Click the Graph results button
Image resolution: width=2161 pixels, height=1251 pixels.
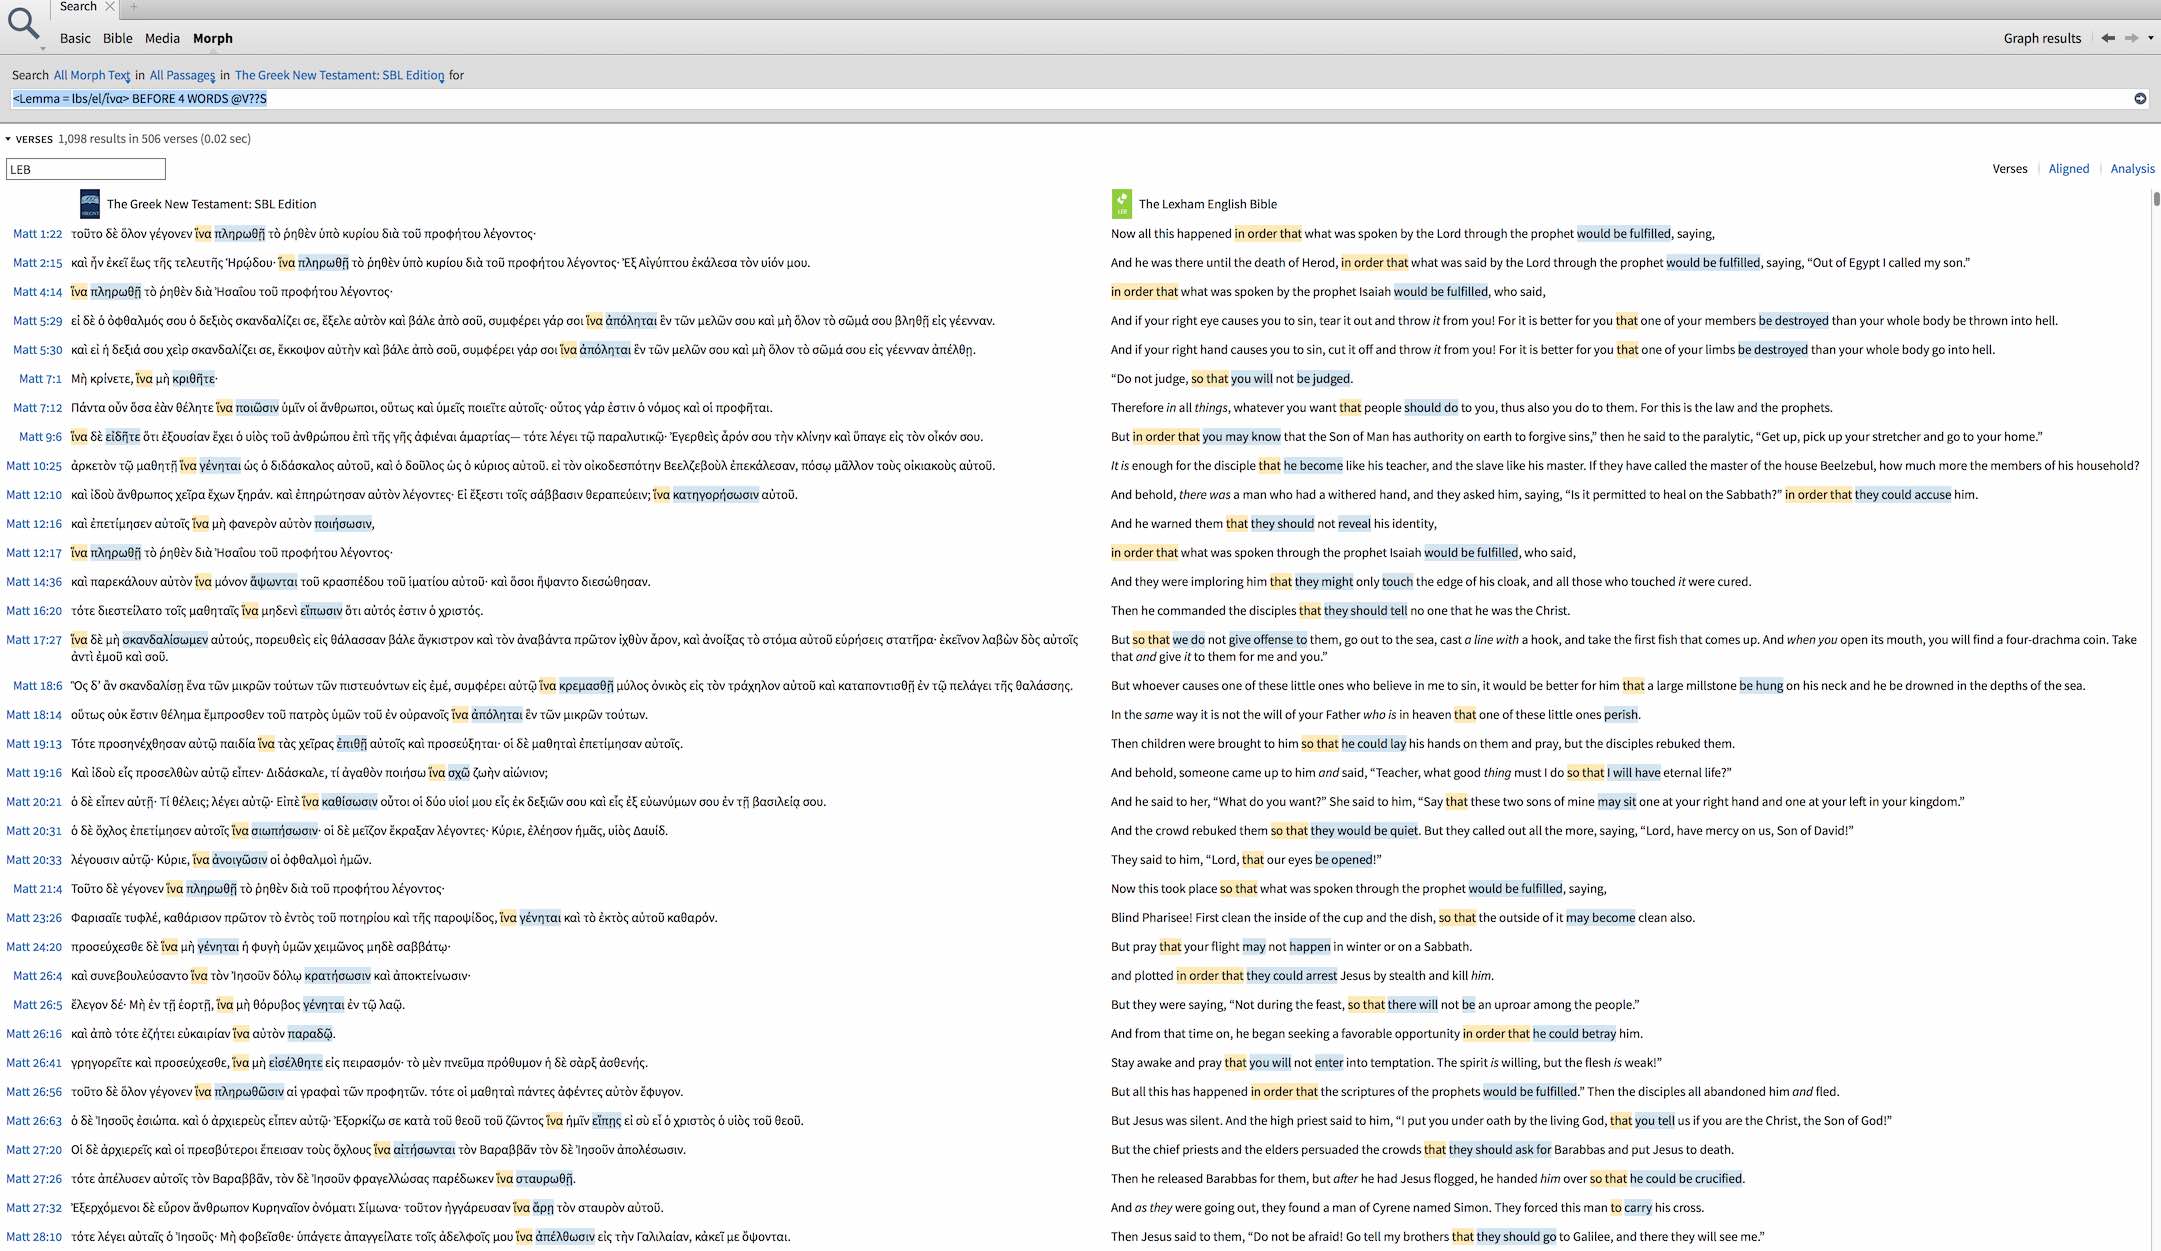2042,38
